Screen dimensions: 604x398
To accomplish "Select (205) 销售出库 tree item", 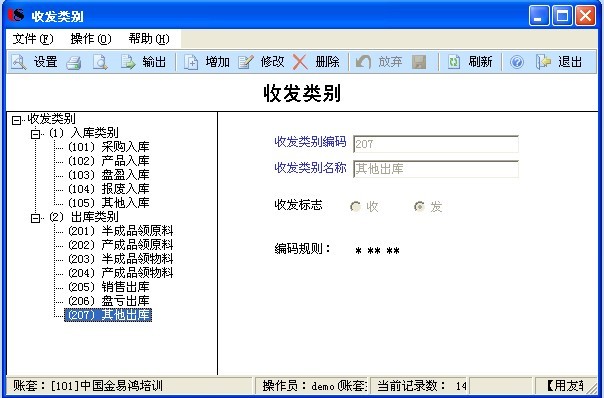I will tap(109, 287).
